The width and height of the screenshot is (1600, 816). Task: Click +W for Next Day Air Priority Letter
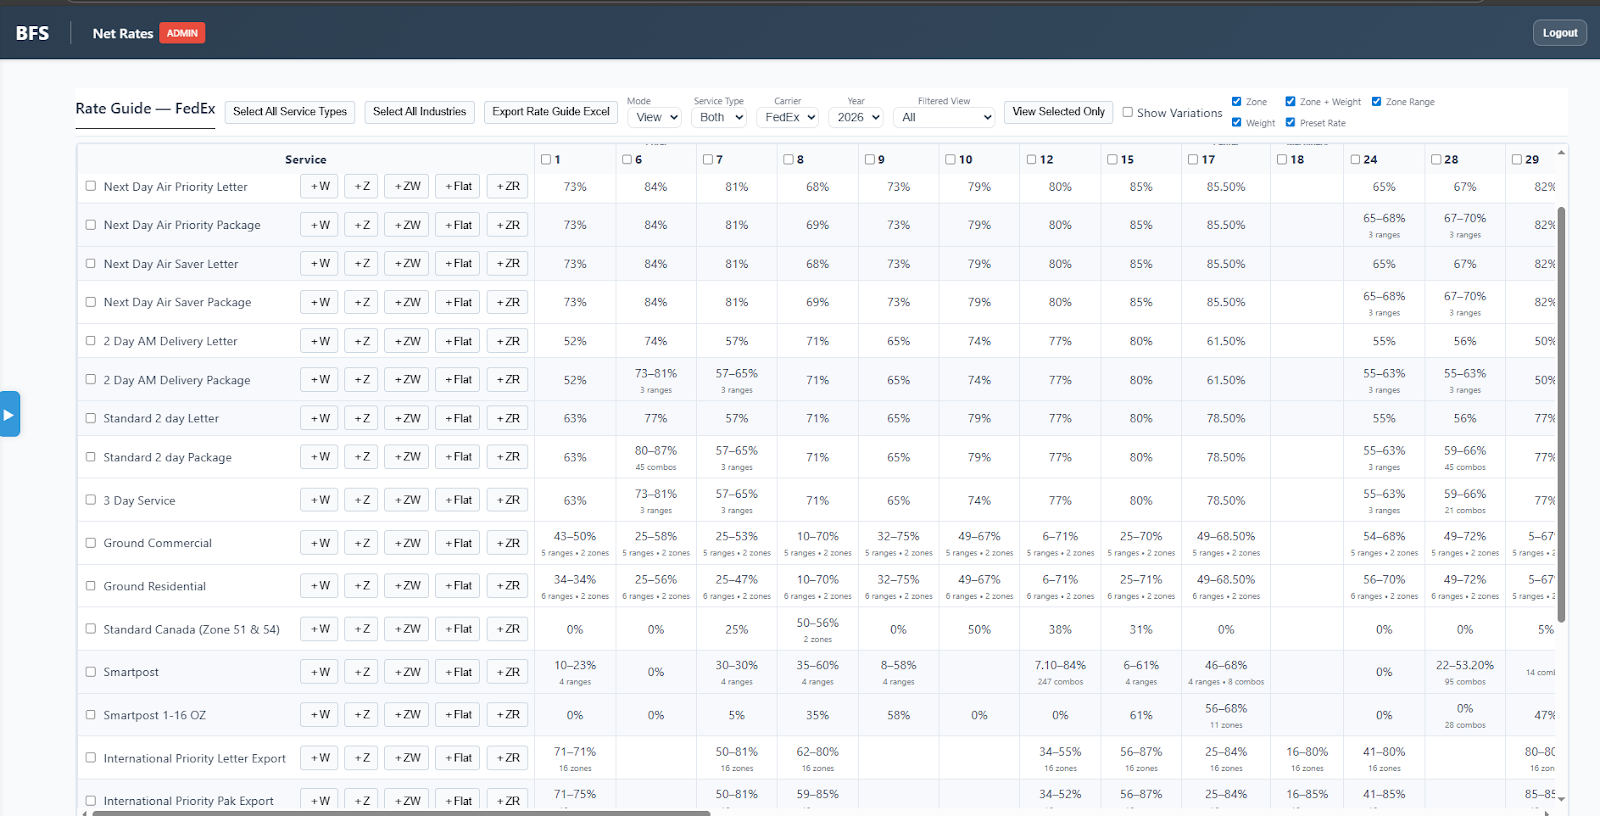[x=319, y=186]
